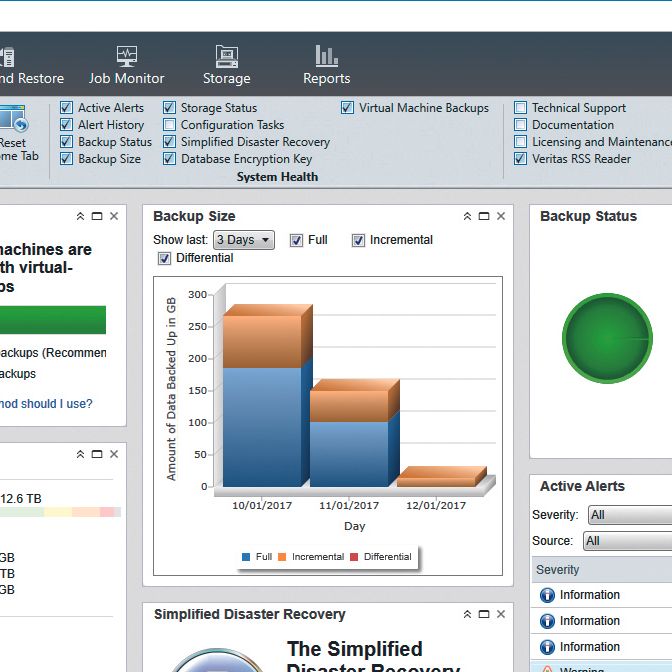Toggle Full checkbox in Backup Size
The height and width of the screenshot is (672, 672).
click(296, 240)
